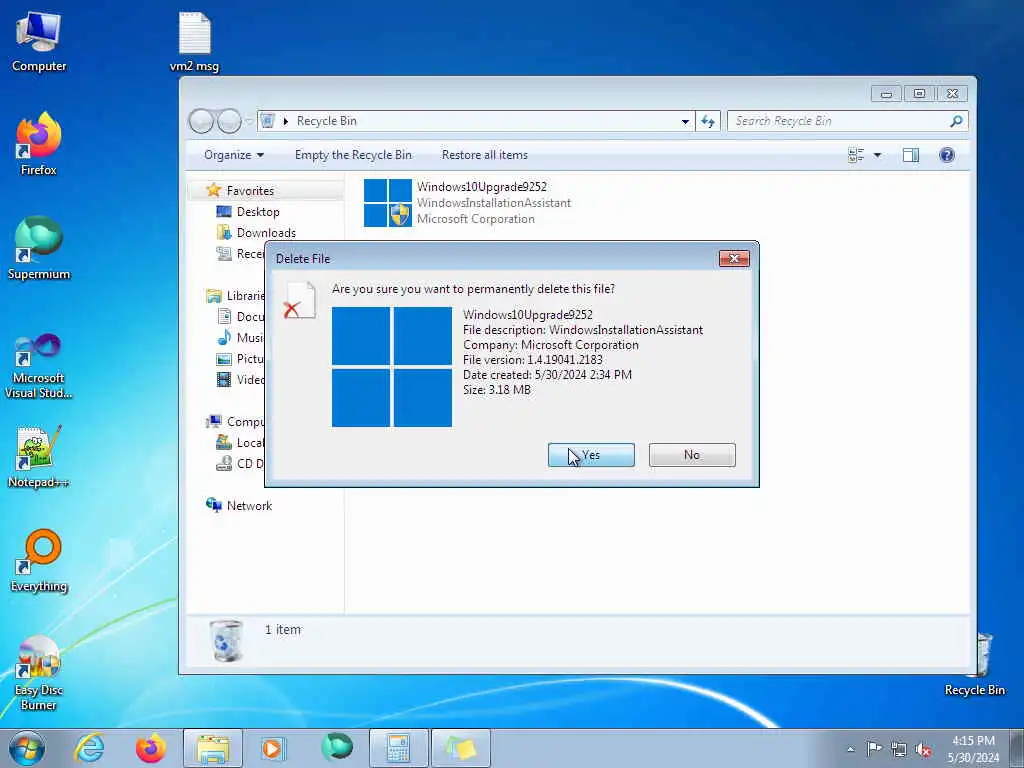Viewport: 1024px width, 768px height.
Task: Click the Calculator taskbar button
Action: point(398,748)
